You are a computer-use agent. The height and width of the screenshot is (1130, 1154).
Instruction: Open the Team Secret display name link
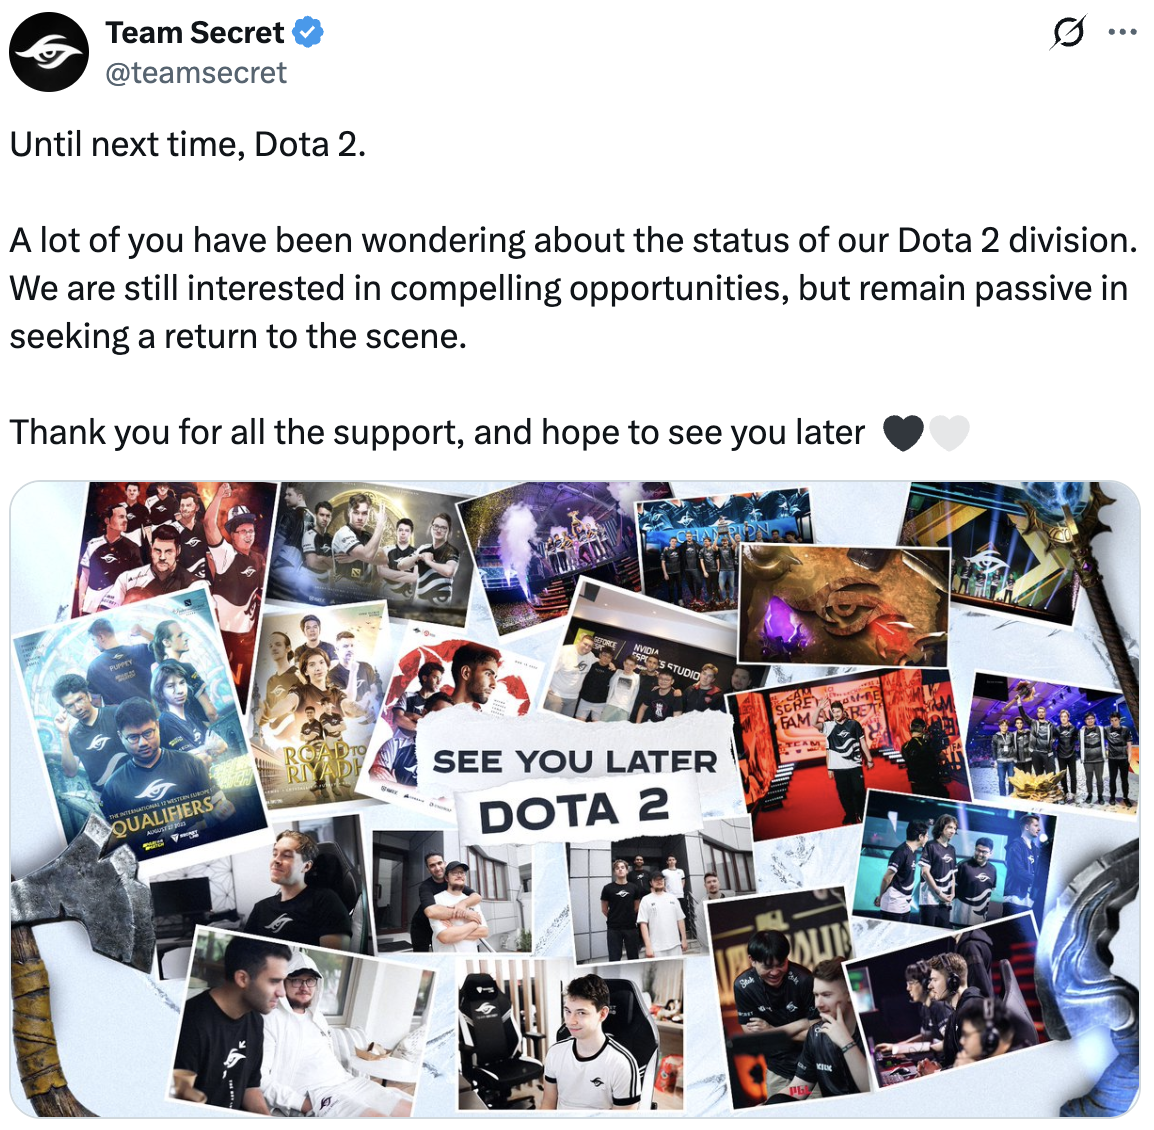click(x=194, y=33)
